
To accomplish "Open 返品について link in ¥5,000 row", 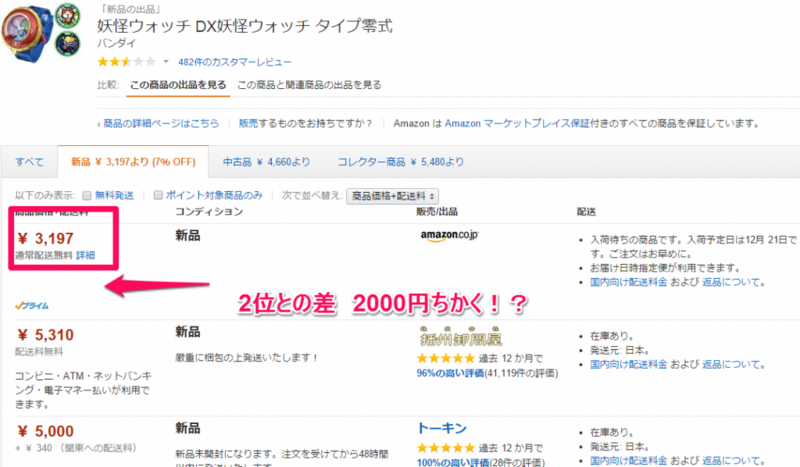I will pyautogui.click(x=731, y=461).
